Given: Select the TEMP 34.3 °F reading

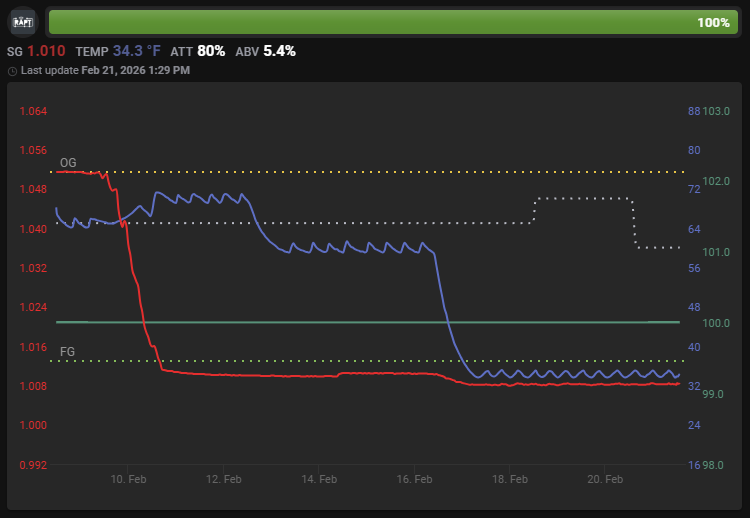Looking at the screenshot, I should [118, 51].
